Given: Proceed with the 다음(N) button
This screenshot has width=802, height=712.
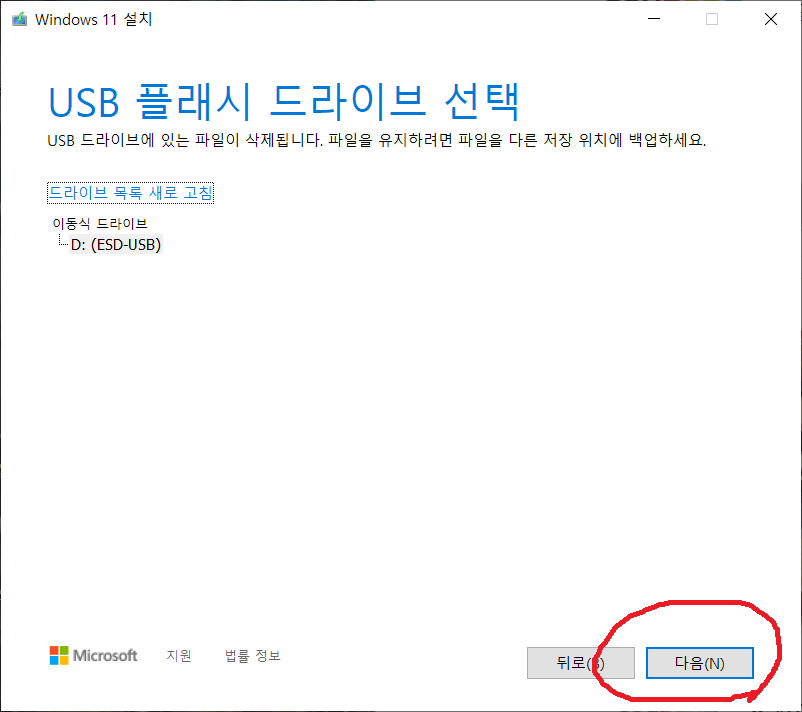Looking at the screenshot, I should coord(700,663).
